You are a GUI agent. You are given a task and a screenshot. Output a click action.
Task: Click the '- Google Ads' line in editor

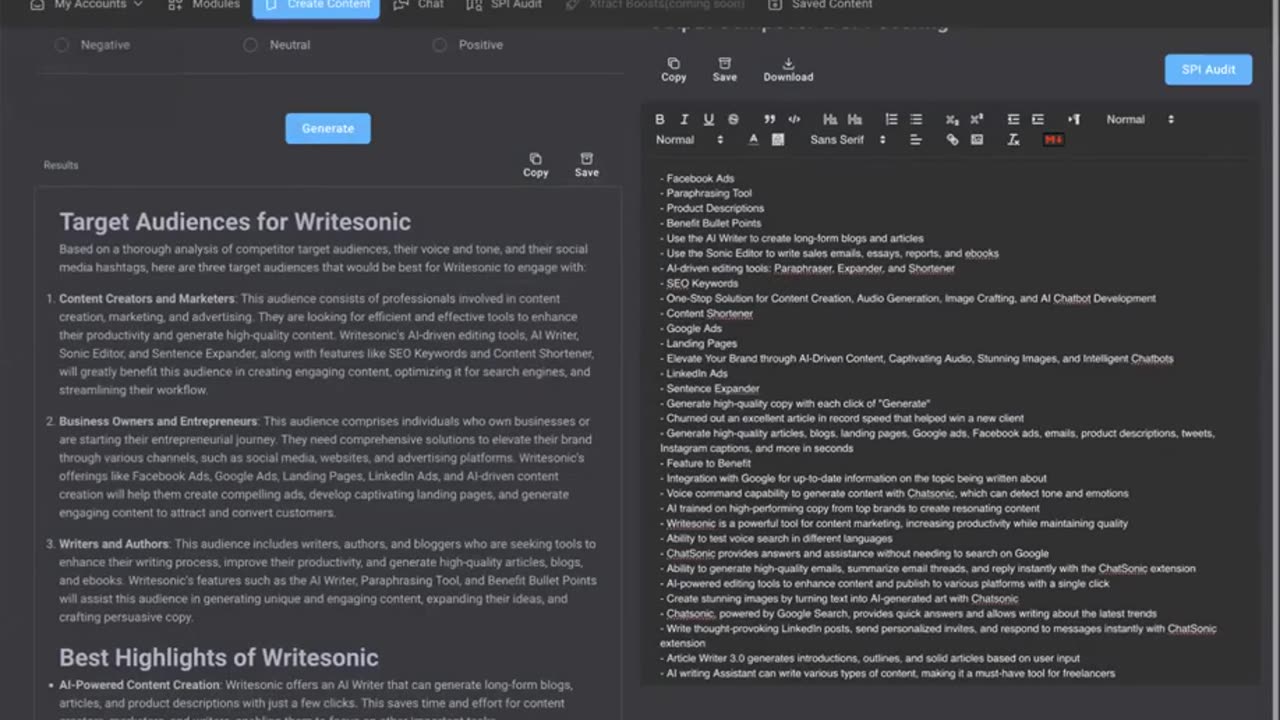point(691,328)
